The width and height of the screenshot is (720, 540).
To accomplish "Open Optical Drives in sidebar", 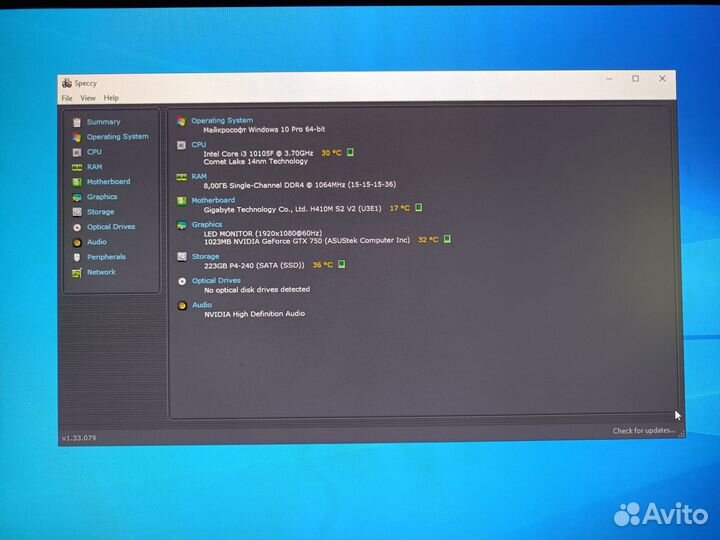I will click(x=111, y=227).
